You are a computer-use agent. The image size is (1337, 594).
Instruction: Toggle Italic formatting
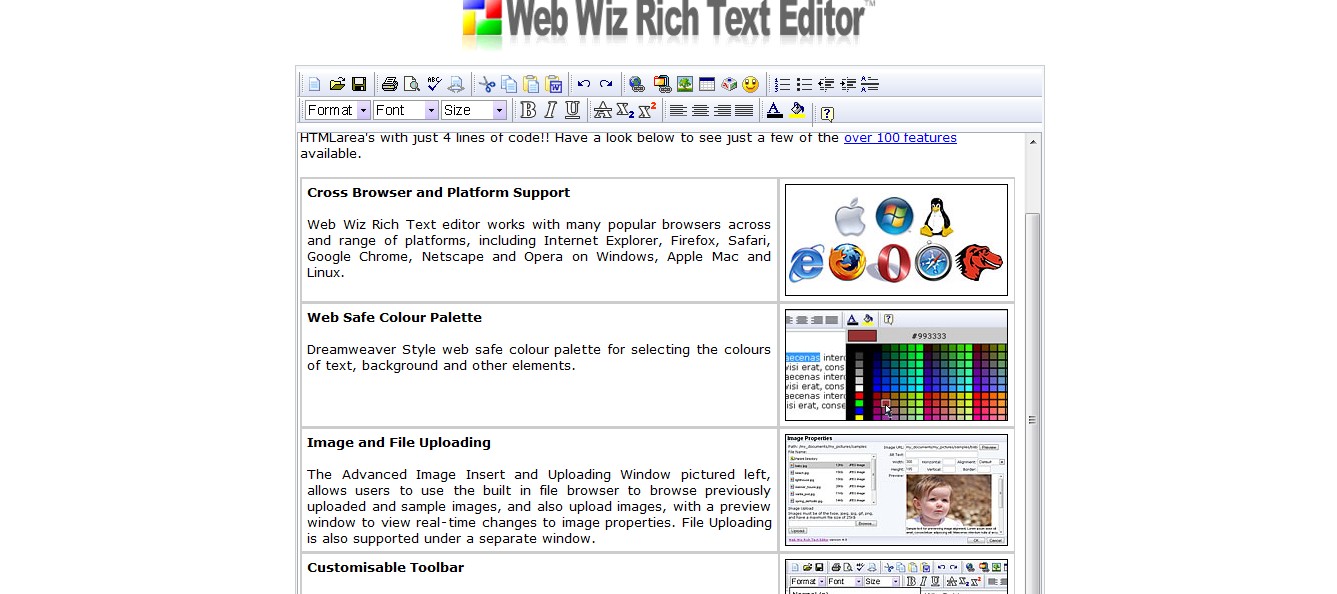(x=550, y=110)
